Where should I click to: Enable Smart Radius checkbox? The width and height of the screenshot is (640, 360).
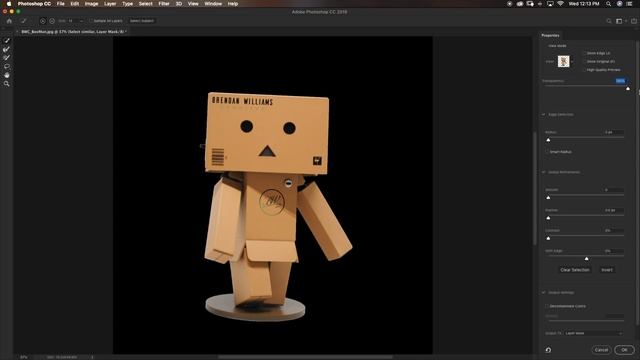pyautogui.click(x=547, y=152)
